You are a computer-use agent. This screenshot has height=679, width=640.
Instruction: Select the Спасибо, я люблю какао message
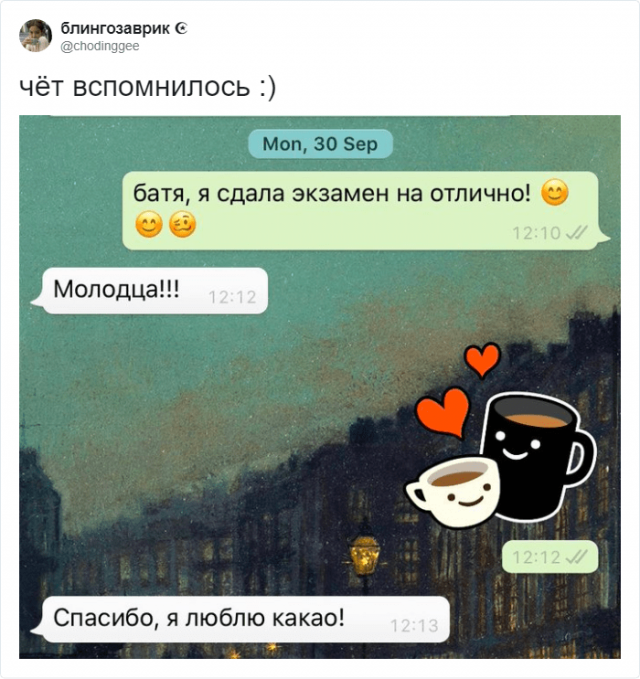point(241,619)
